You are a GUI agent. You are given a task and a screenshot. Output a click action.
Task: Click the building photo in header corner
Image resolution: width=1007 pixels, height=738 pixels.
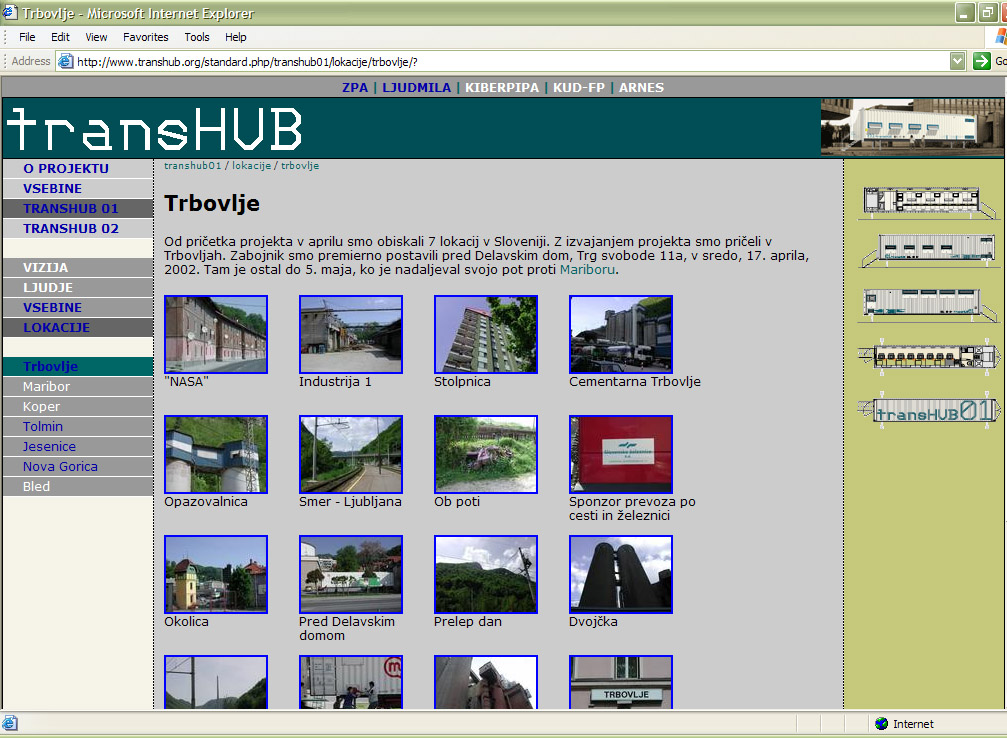coord(912,127)
